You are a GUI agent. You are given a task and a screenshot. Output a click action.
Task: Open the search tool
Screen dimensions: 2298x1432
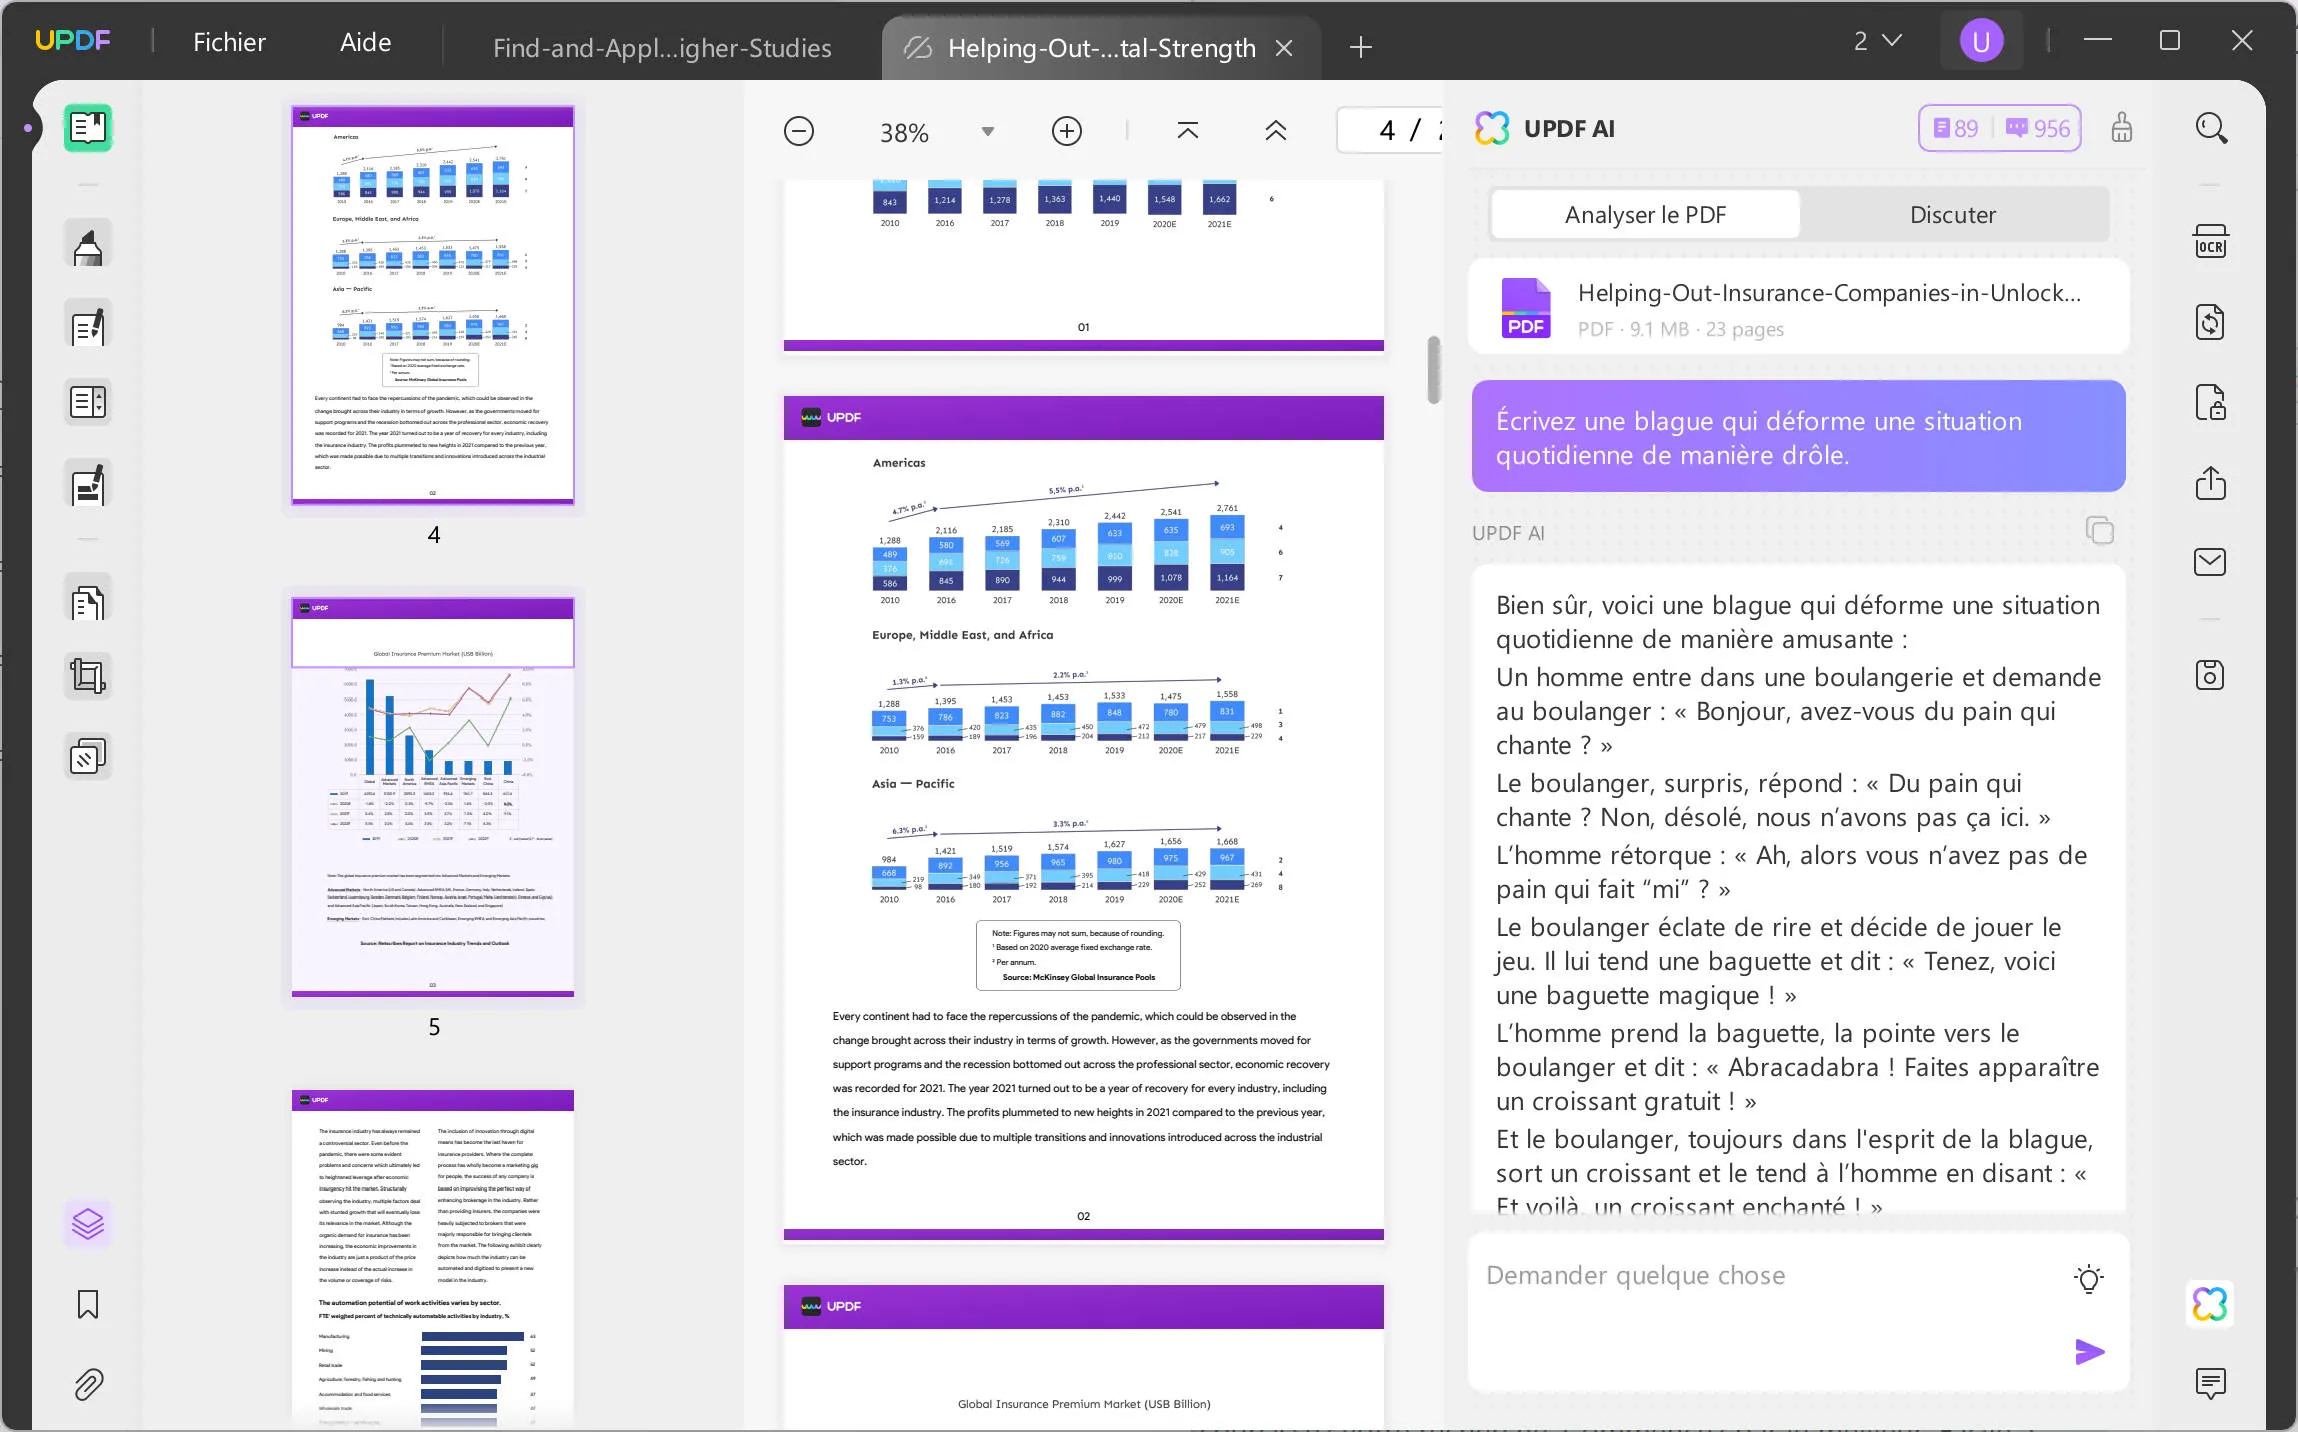(2210, 128)
